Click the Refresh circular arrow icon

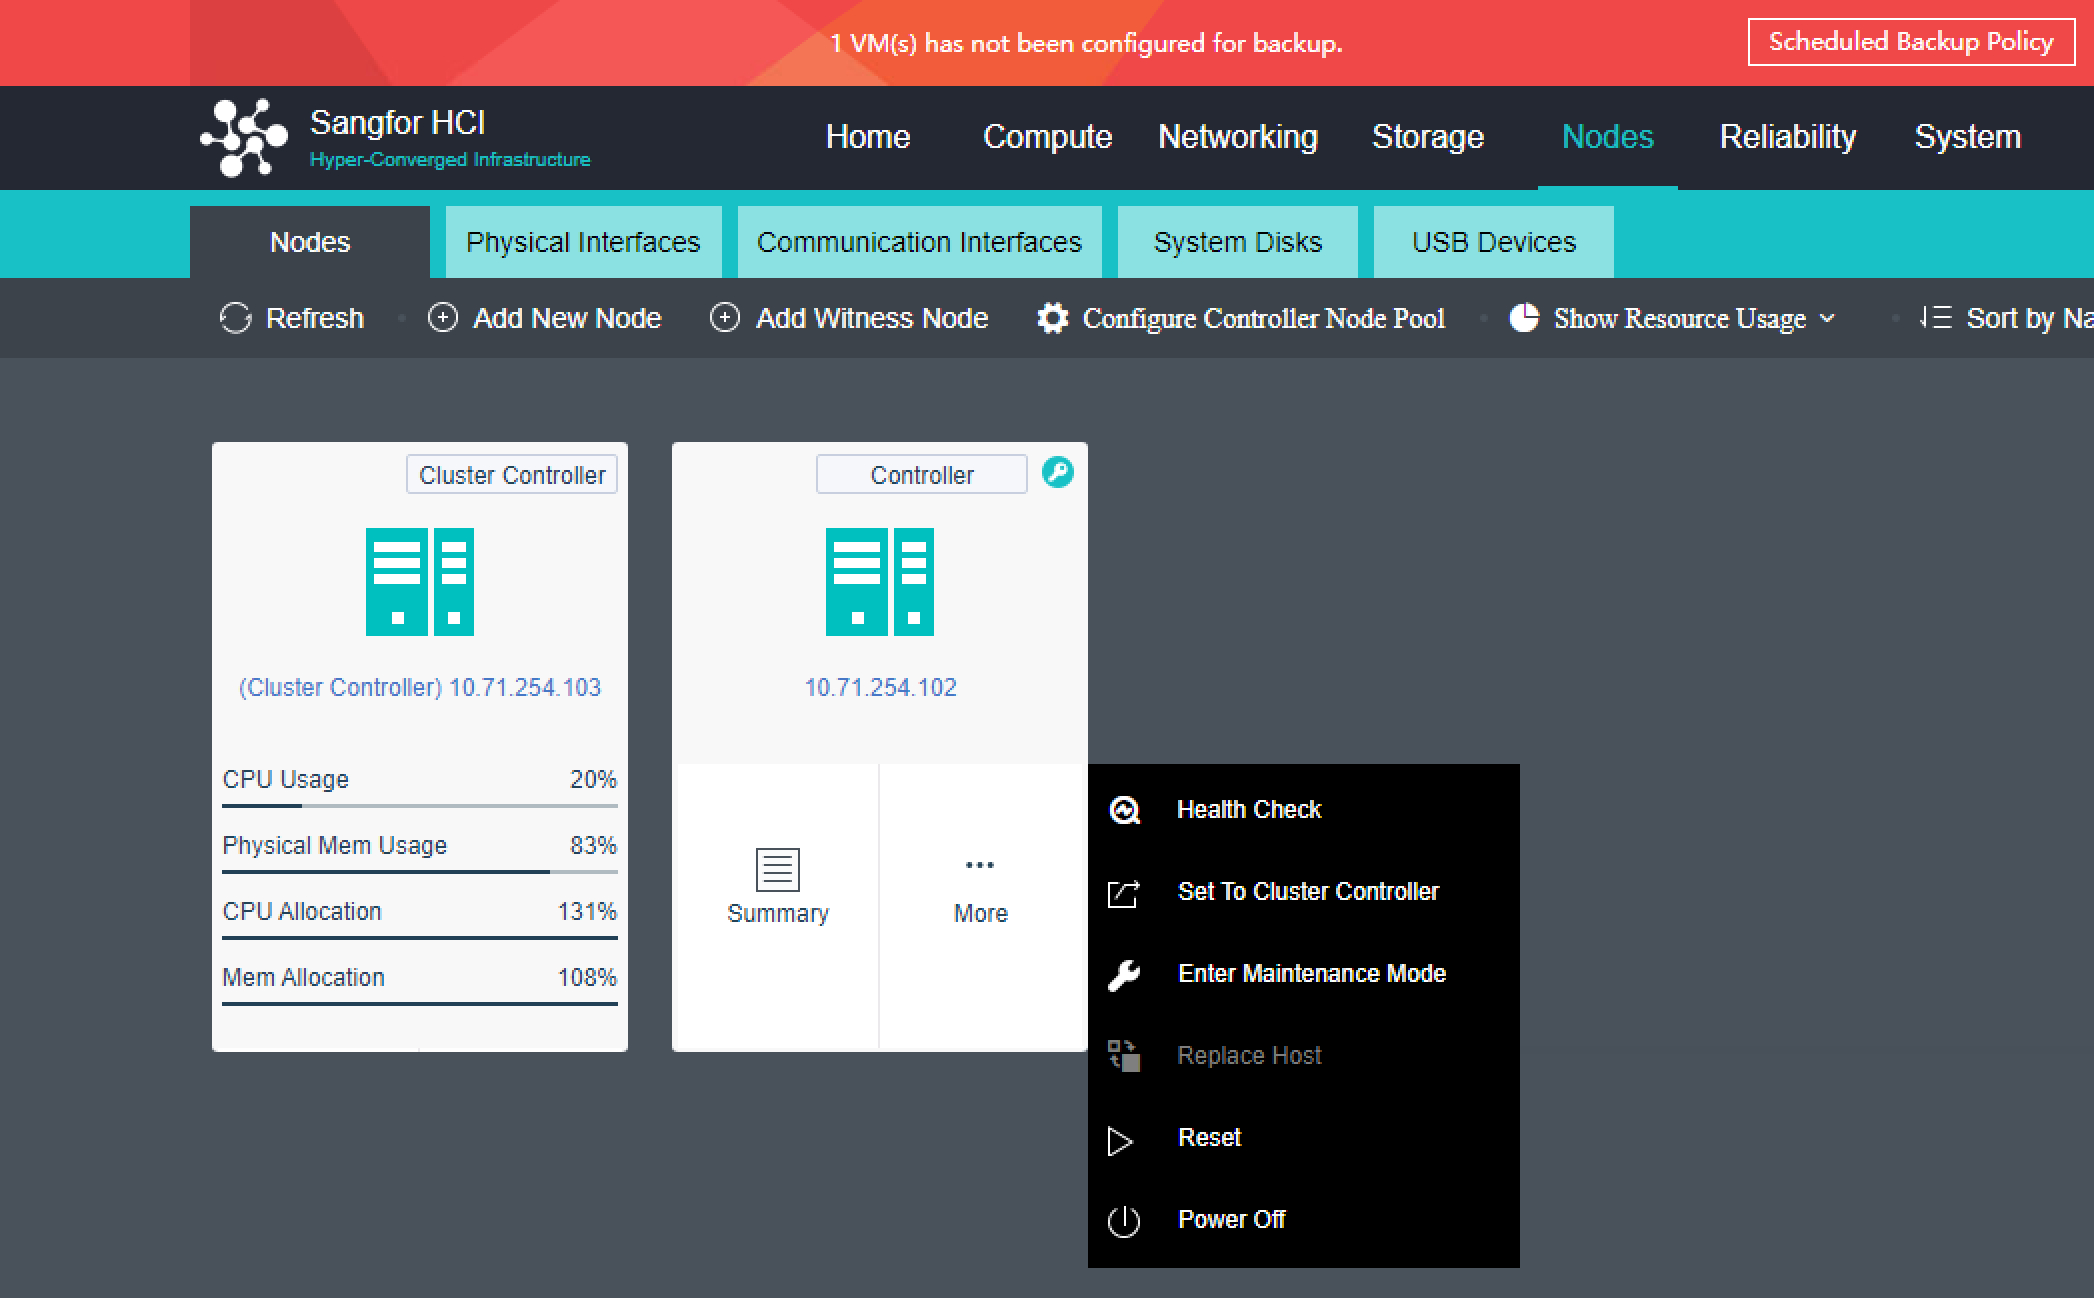click(235, 318)
